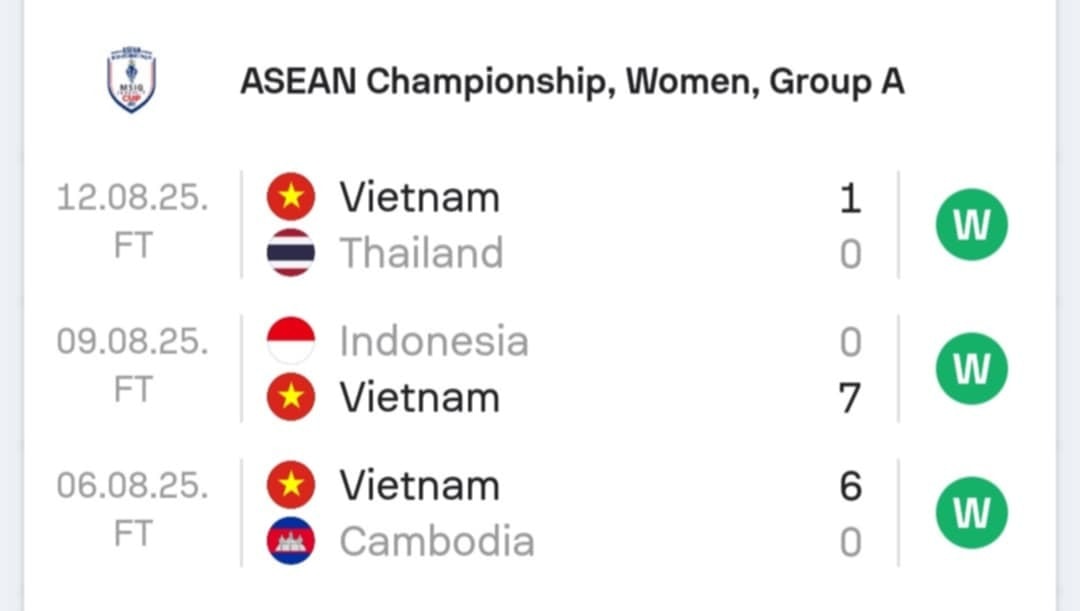Click the Thailand flag icon
The image size is (1080, 611).
click(291, 252)
